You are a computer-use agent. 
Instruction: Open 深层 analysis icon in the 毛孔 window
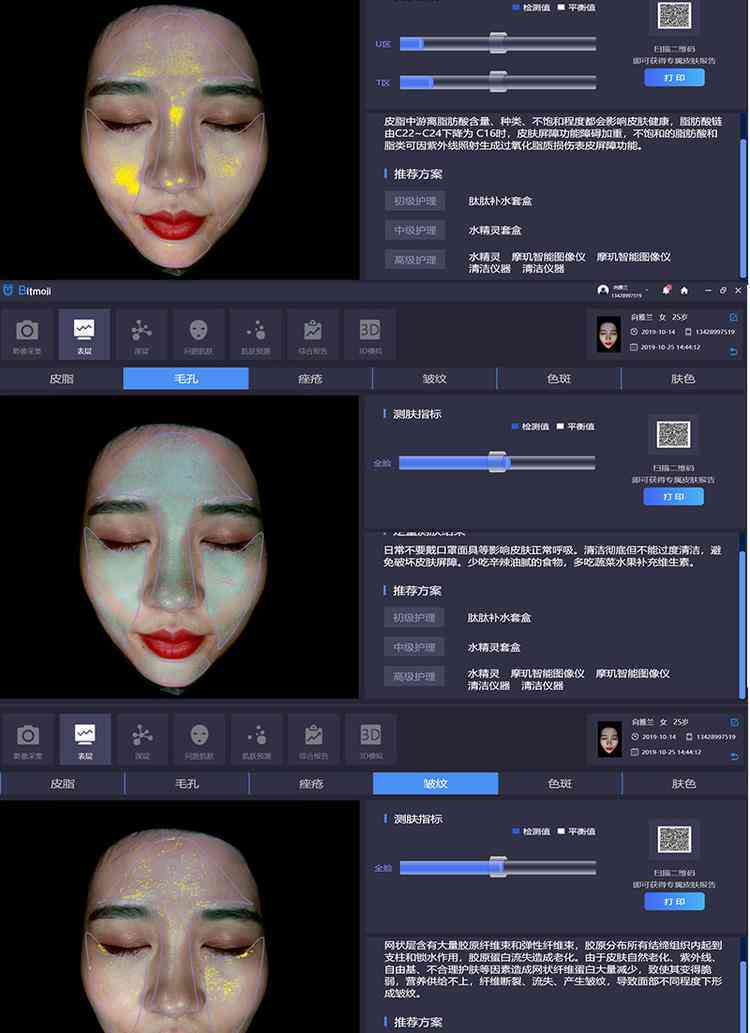pos(141,335)
